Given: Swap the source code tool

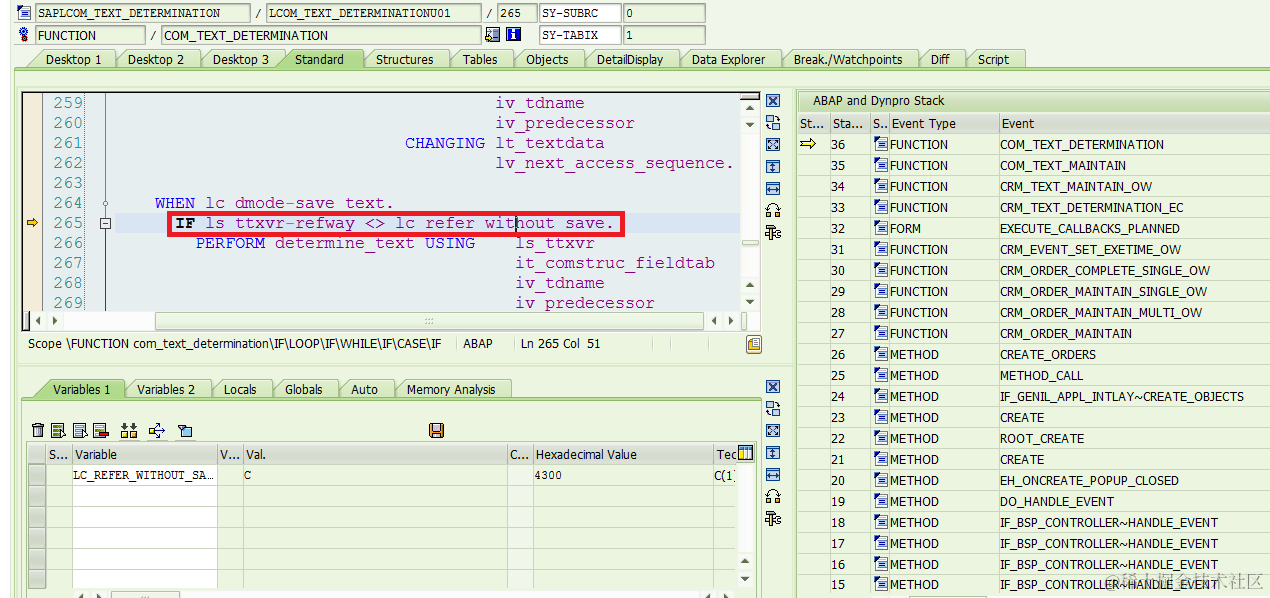Looking at the screenshot, I should tap(773, 122).
